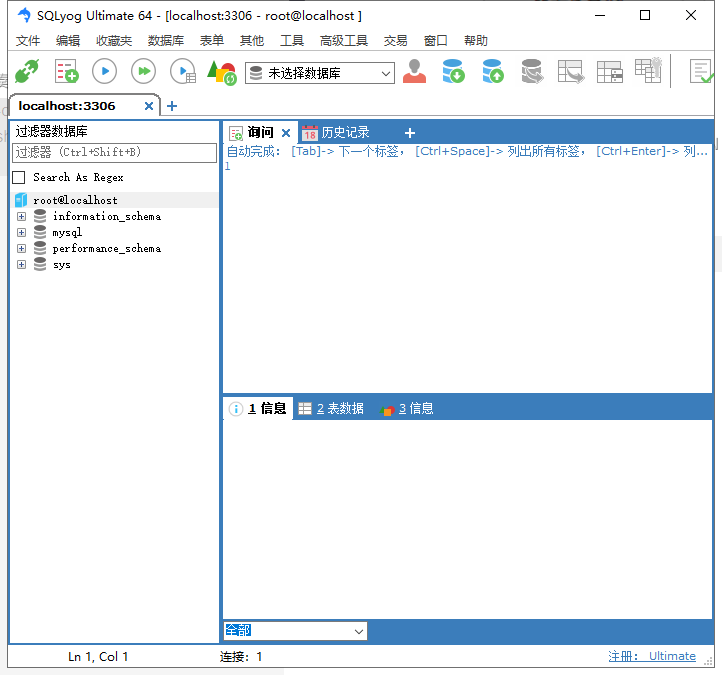The image size is (722, 675).
Task: Open the 交易 menu
Action: [x=396, y=41]
